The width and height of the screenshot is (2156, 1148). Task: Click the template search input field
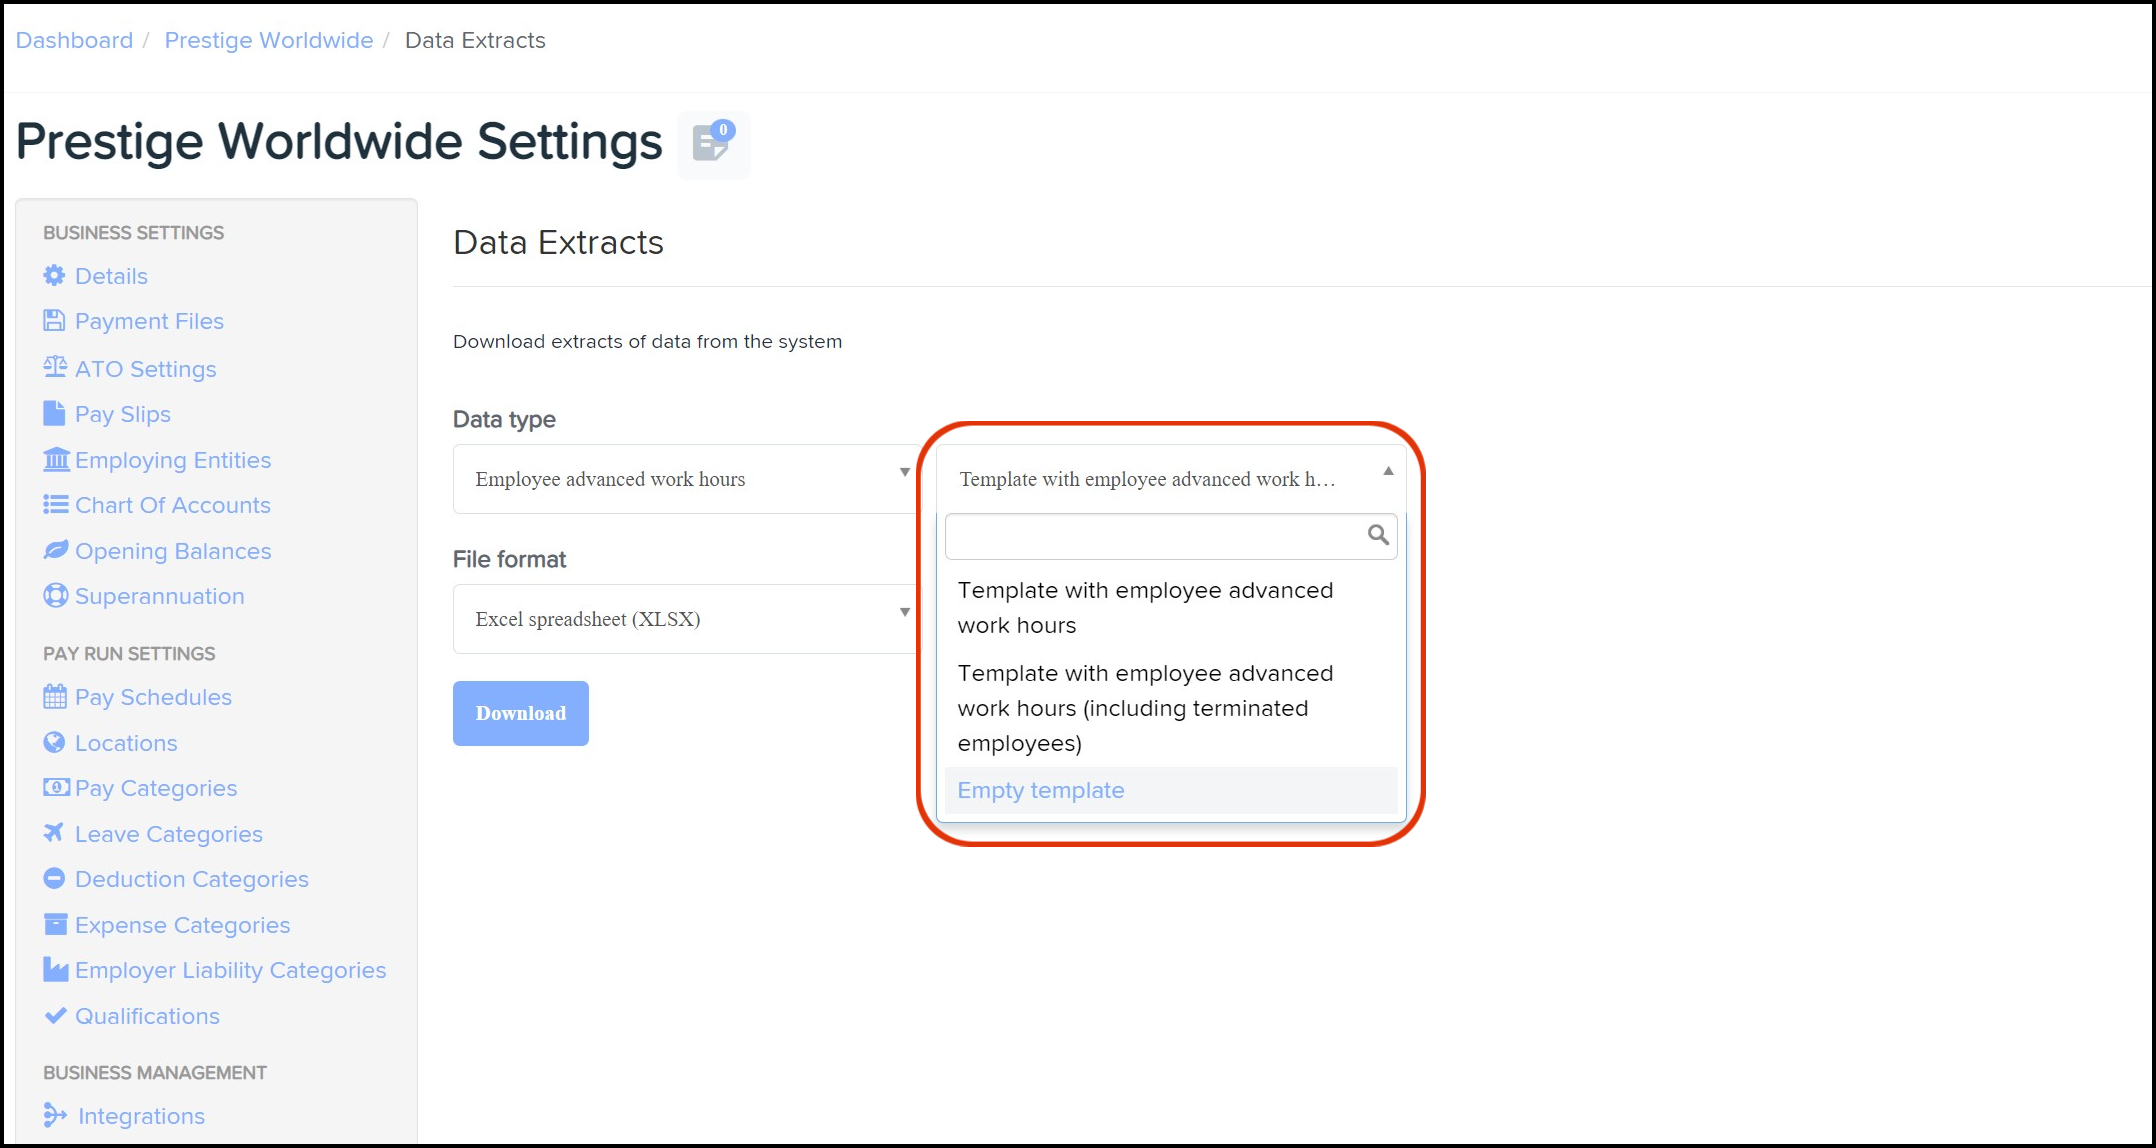(1155, 537)
